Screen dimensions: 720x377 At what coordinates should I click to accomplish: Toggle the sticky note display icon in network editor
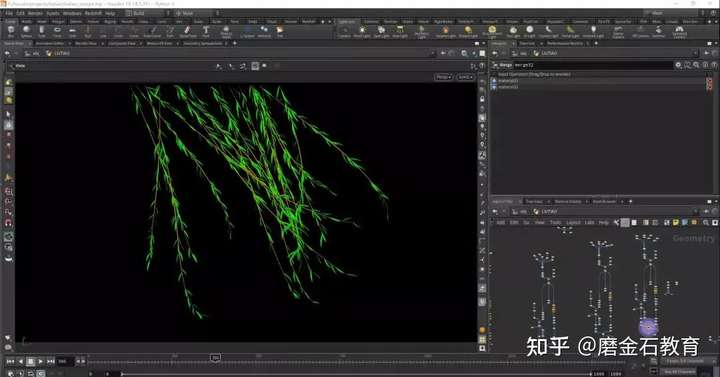pyautogui.click(x=675, y=223)
